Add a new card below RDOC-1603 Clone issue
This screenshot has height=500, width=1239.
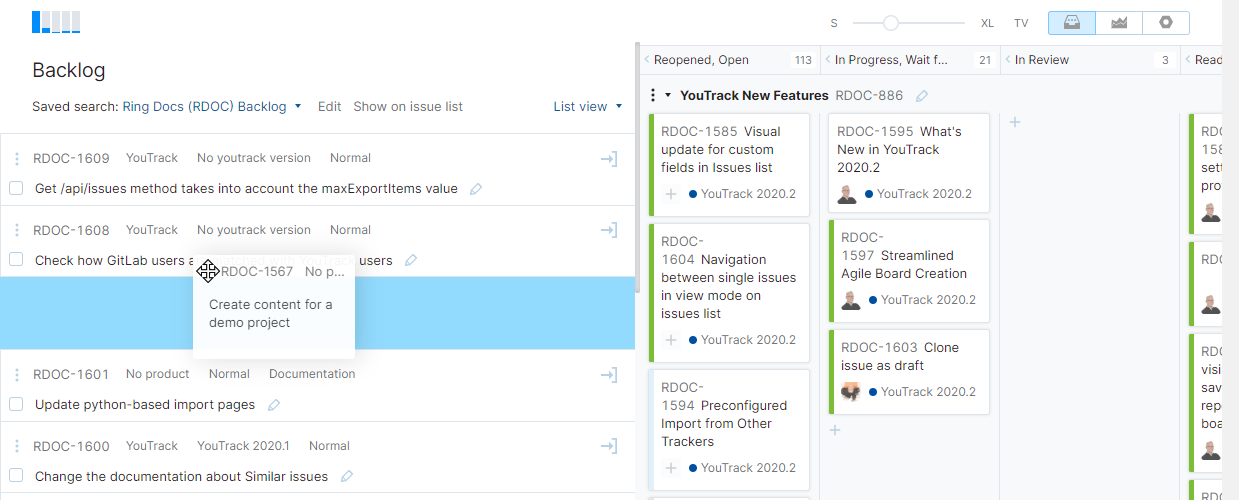835,430
